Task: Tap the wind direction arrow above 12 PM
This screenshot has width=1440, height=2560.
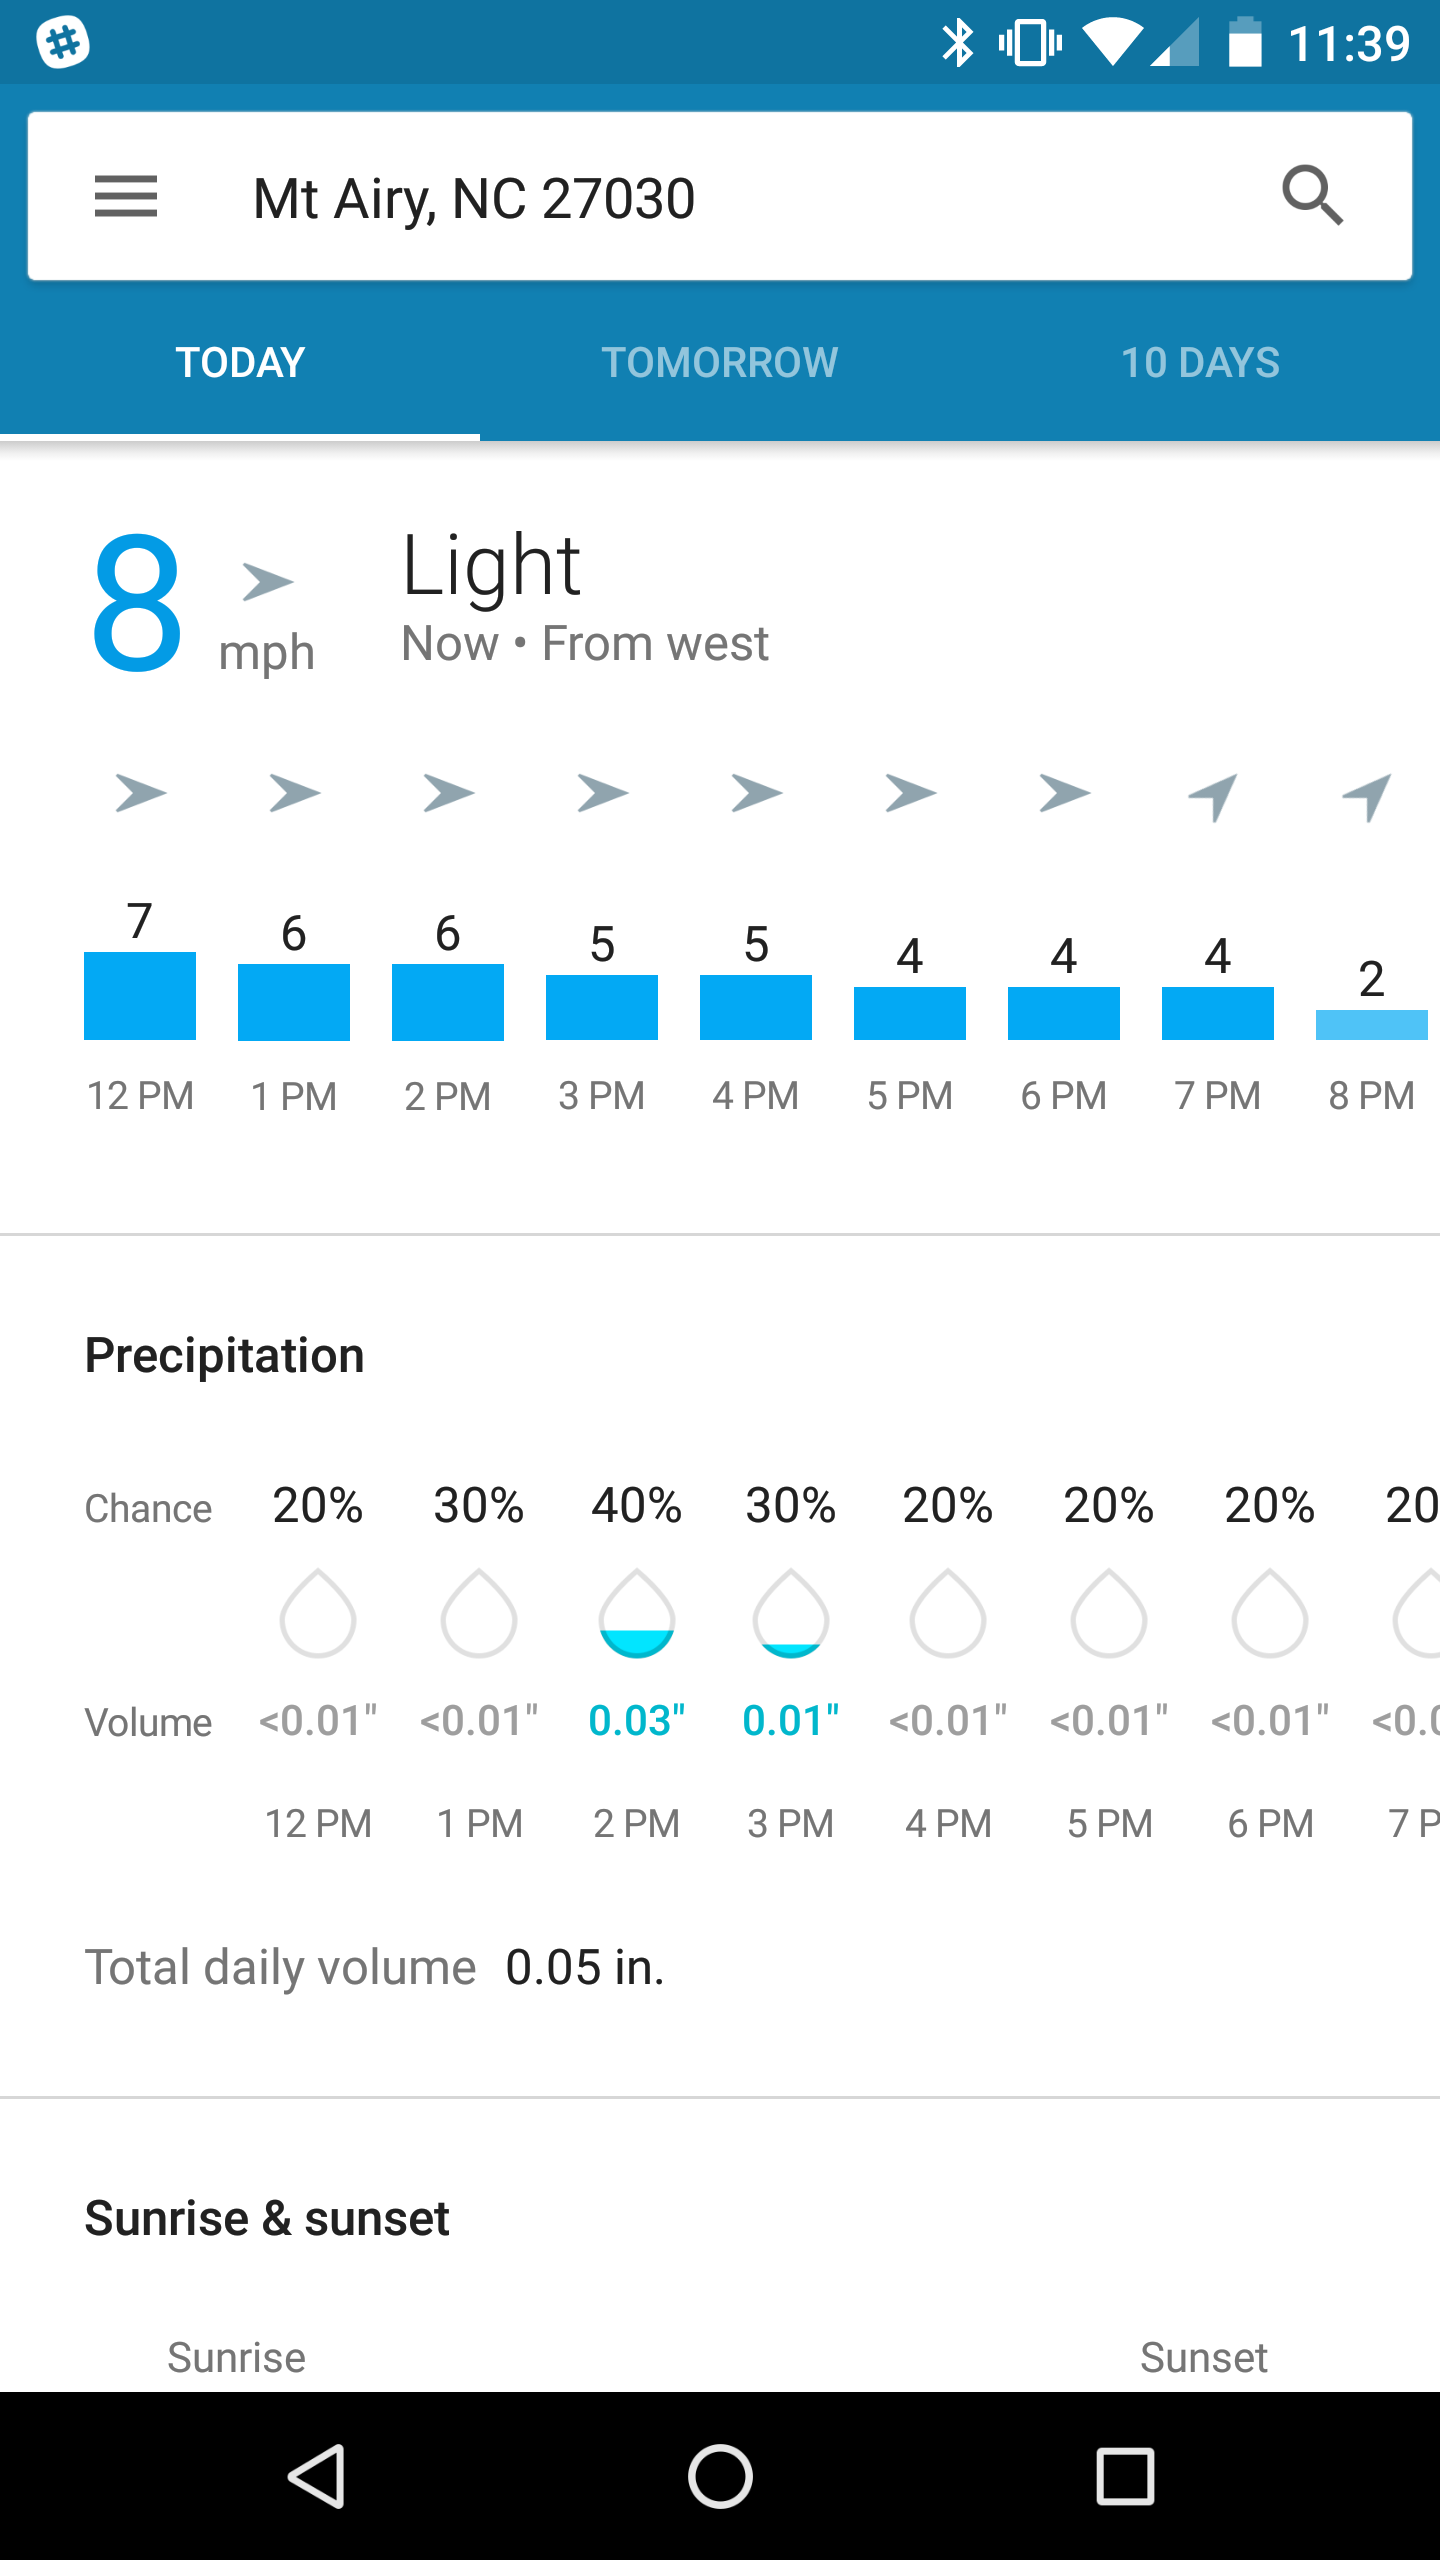Action: [139, 793]
